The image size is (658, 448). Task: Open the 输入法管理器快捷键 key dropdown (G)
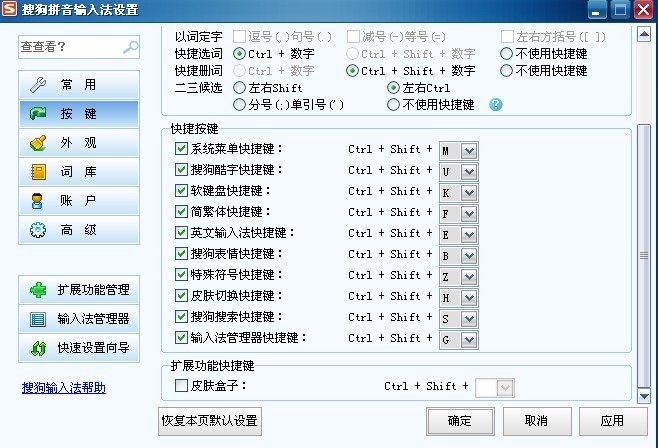[x=469, y=339]
